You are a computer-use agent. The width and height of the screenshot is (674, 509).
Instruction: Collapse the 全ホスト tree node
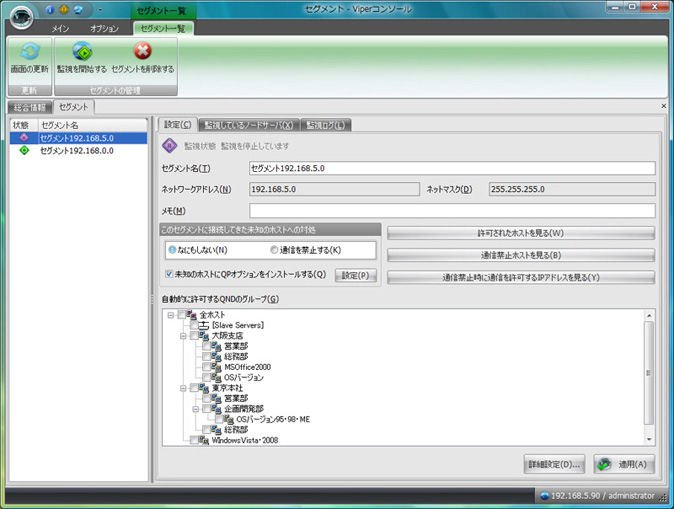coord(171,315)
